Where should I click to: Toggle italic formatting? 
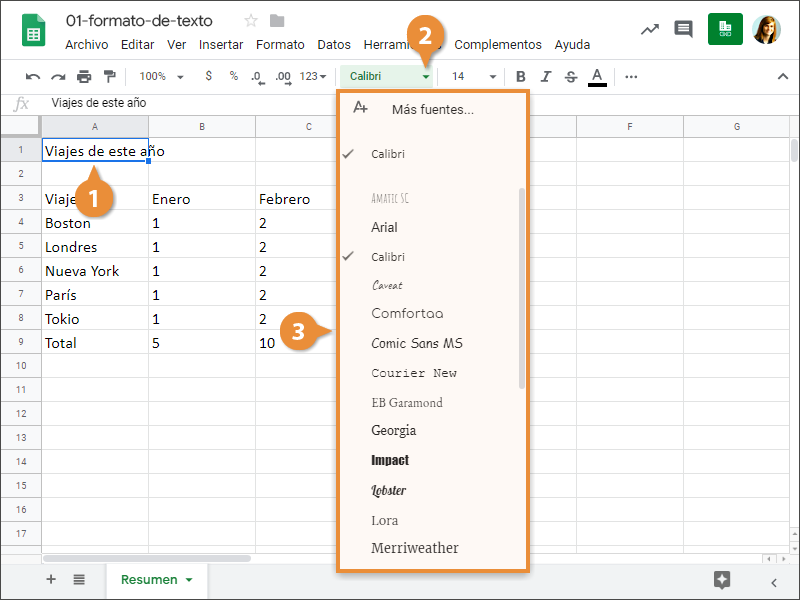(x=545, y=76)
